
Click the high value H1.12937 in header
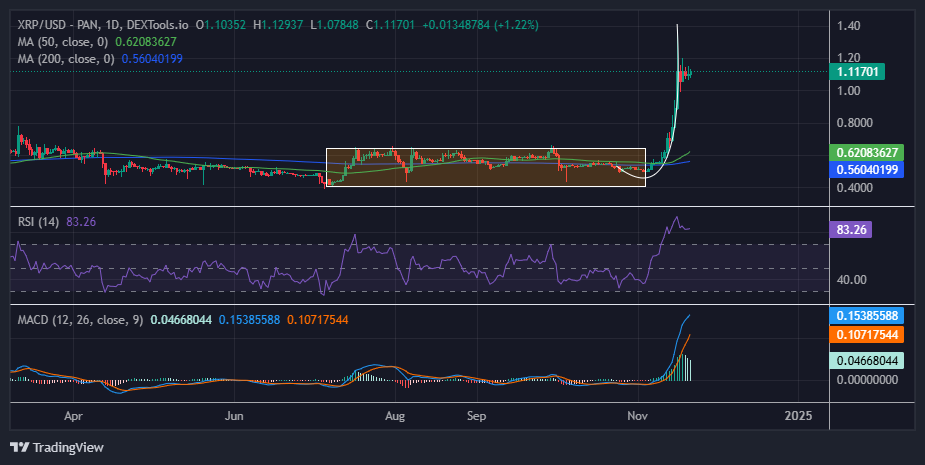(278, 25)
